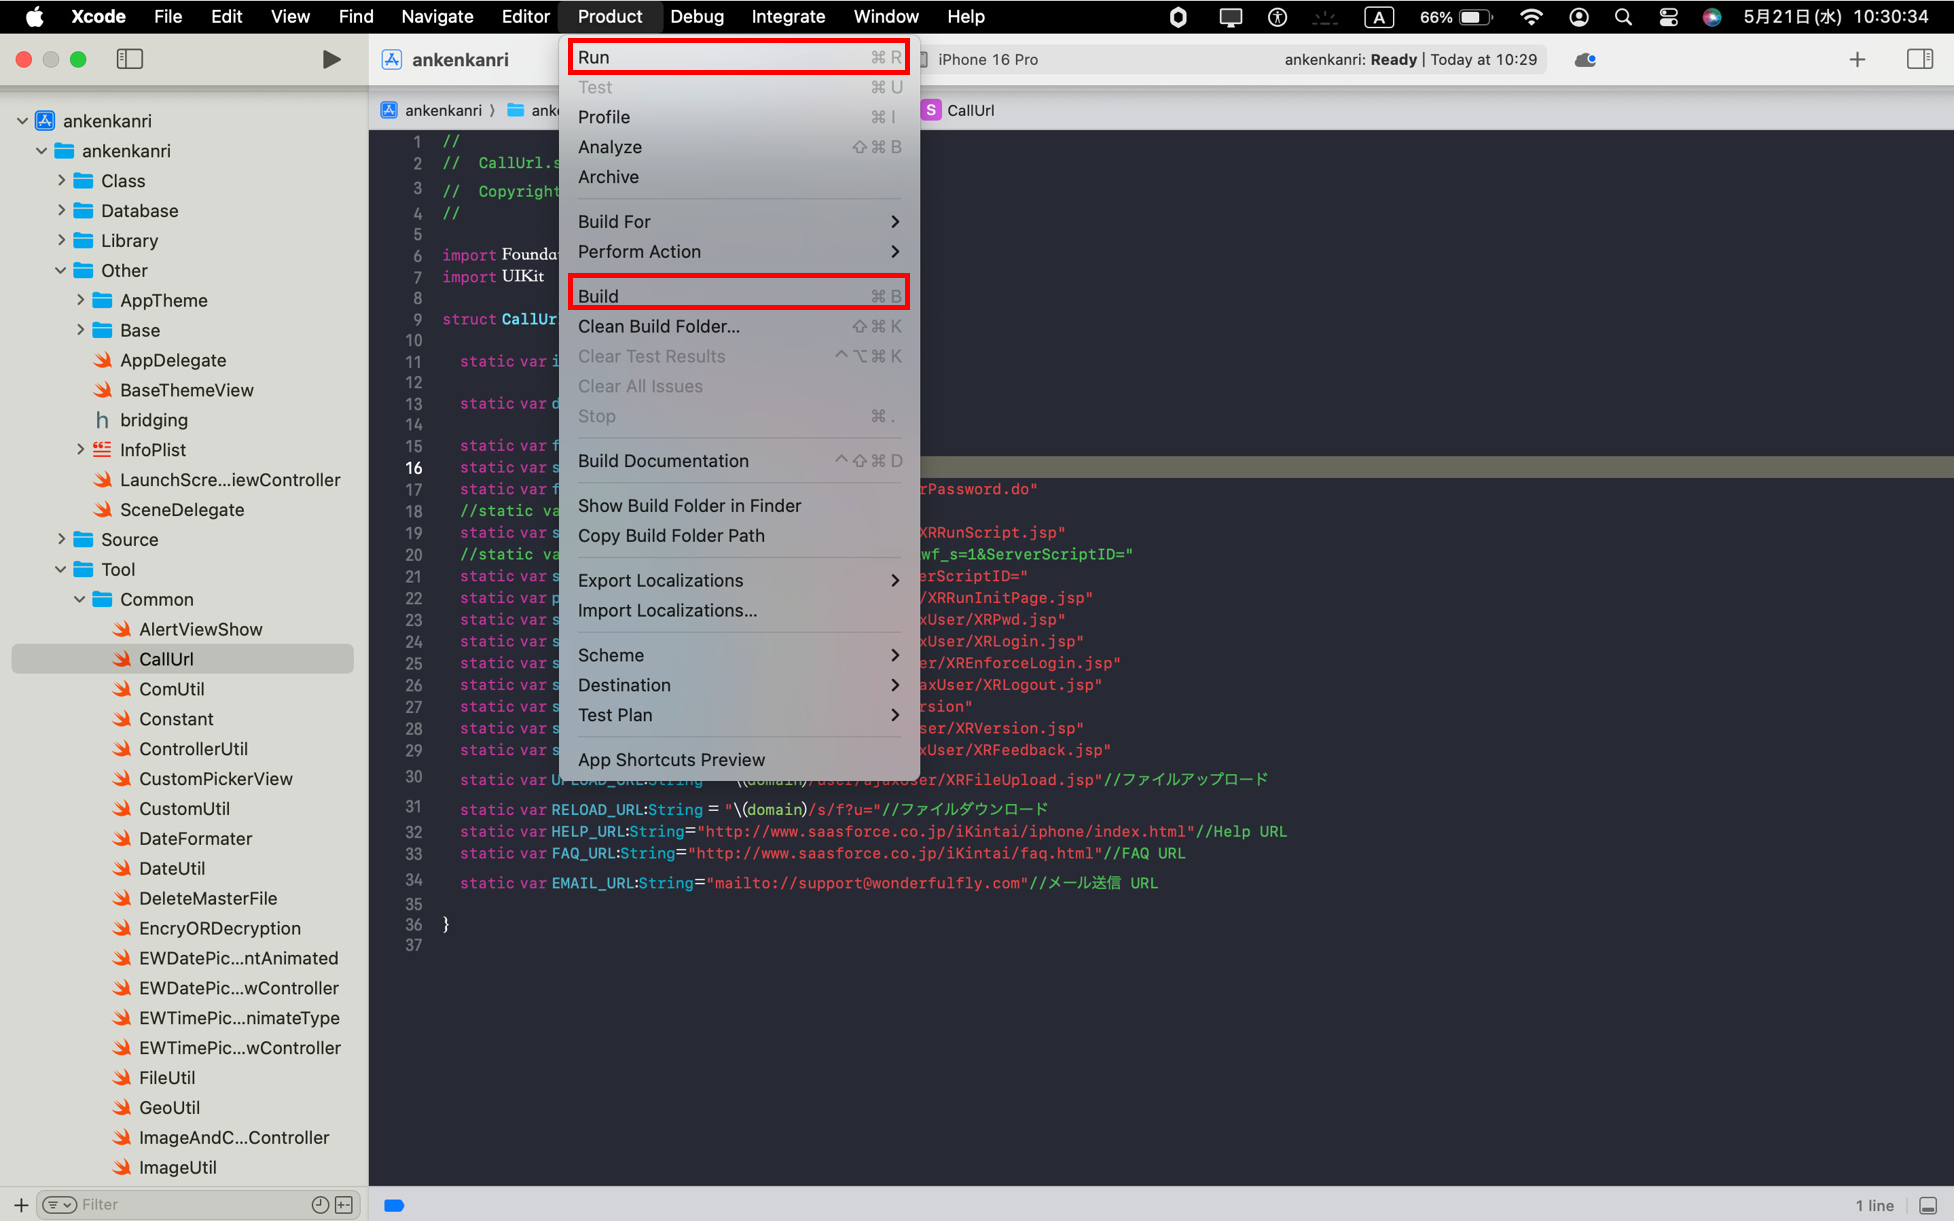Choose Build from the Product menu
The image size is (1954, 1221).
738,296
